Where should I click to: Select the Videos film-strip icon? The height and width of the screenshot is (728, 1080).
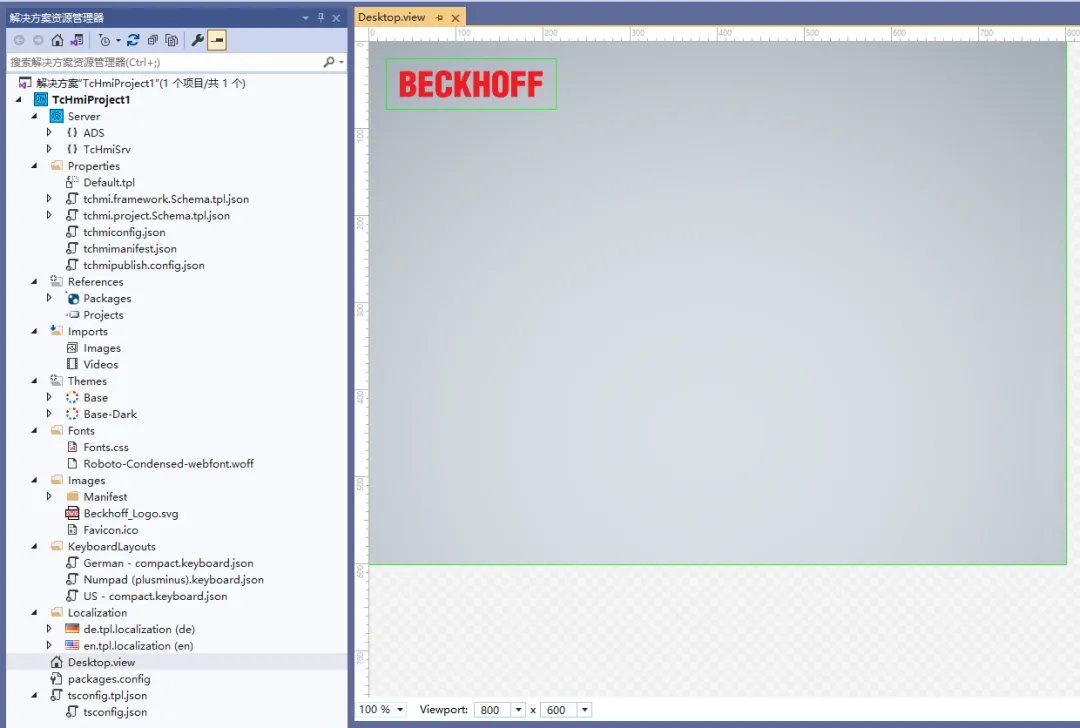click(x=72, y=364)
